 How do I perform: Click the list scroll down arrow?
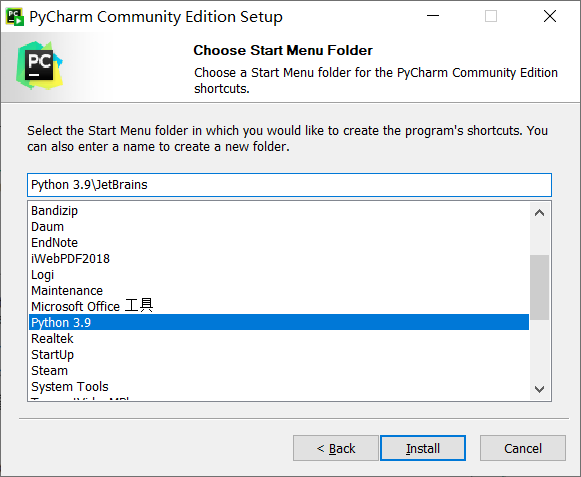(x=540, y=389)
